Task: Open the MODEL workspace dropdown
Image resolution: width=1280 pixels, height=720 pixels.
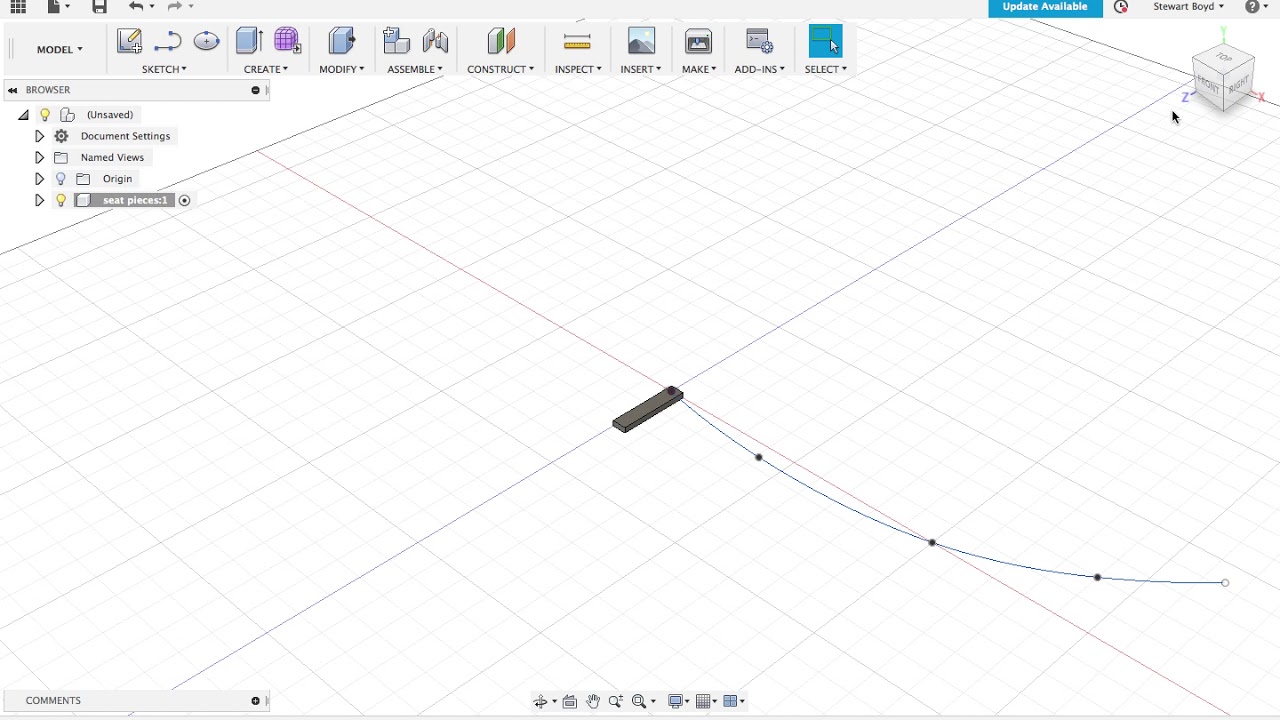Action: point(60,49)
